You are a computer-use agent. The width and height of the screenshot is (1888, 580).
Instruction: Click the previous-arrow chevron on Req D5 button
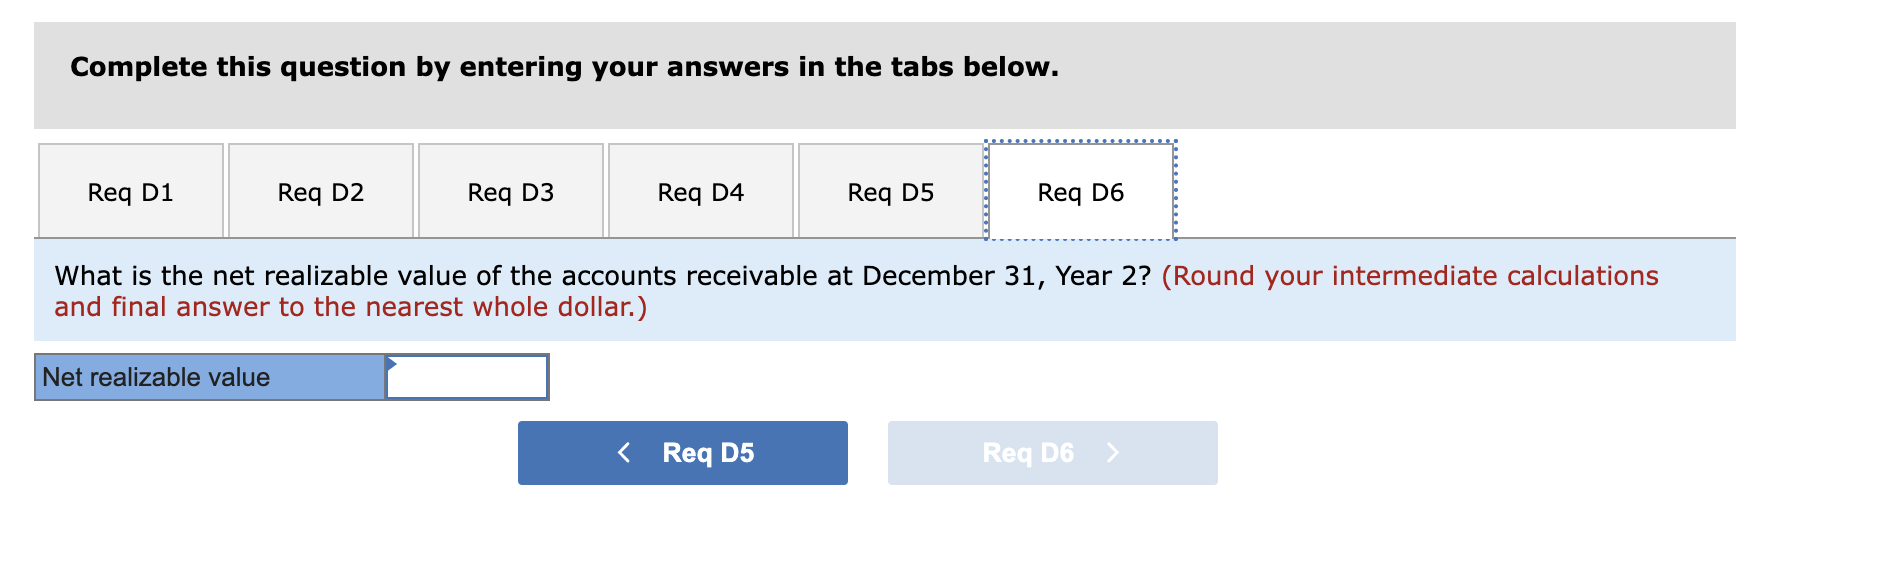coord(623,452)
